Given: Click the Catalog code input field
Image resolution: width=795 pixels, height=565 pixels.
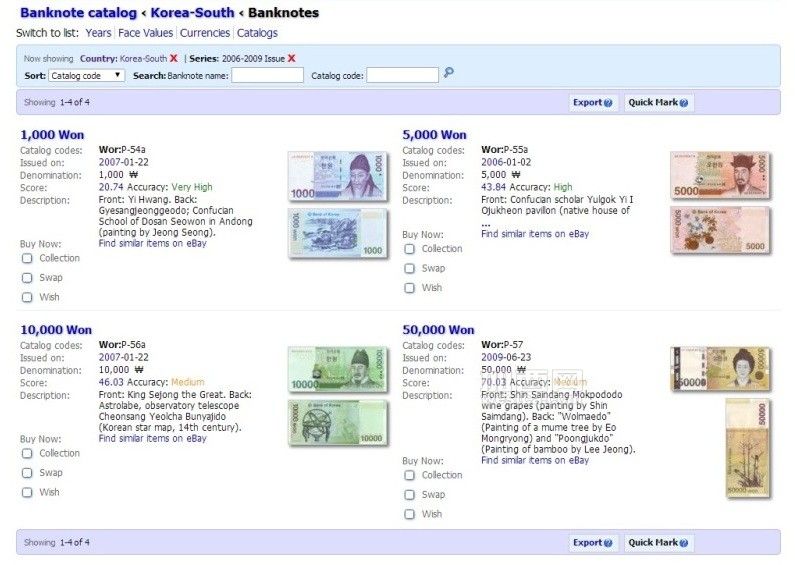Looking at the screenshot, I should tap(402, 75).
